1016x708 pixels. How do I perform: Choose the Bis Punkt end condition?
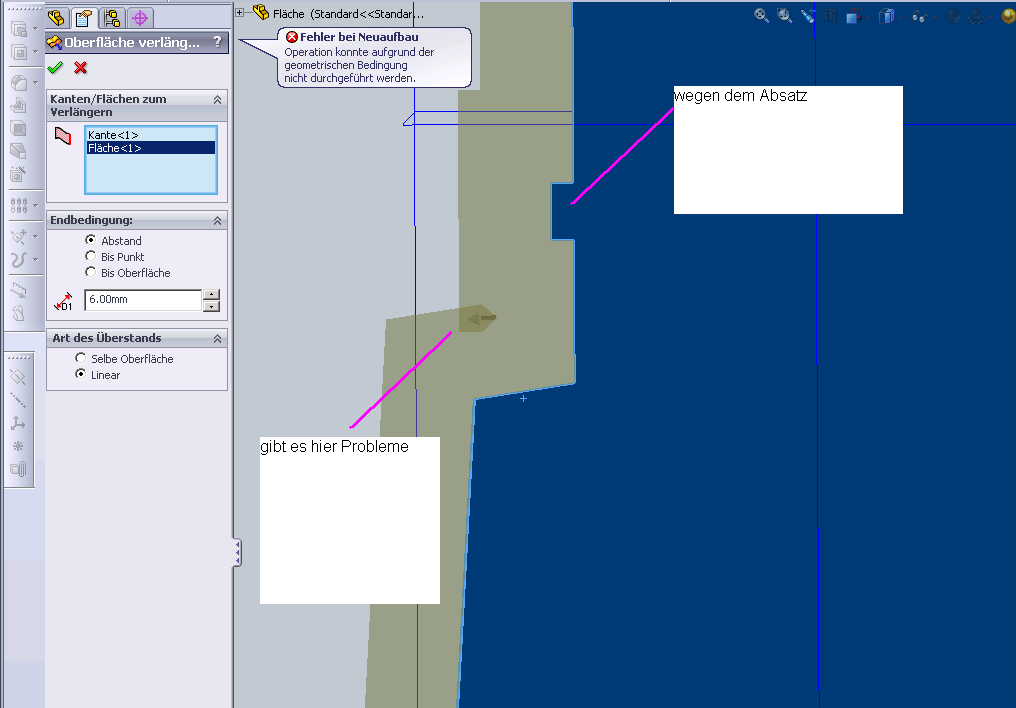coord(91,256)
